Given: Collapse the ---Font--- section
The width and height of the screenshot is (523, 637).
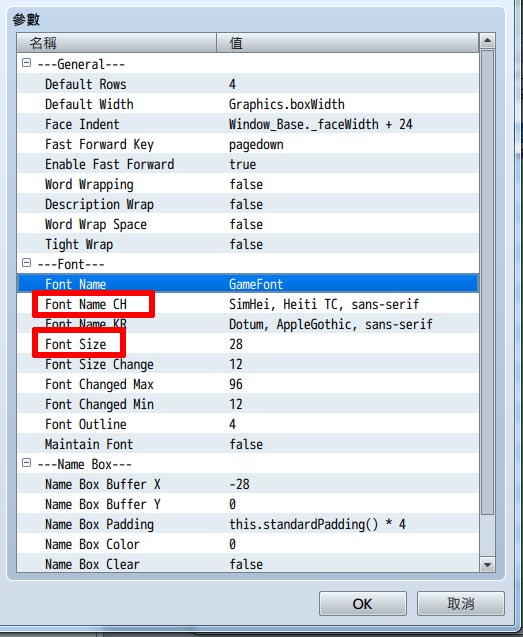Looking at the screenshot, I should coord(26,263).
